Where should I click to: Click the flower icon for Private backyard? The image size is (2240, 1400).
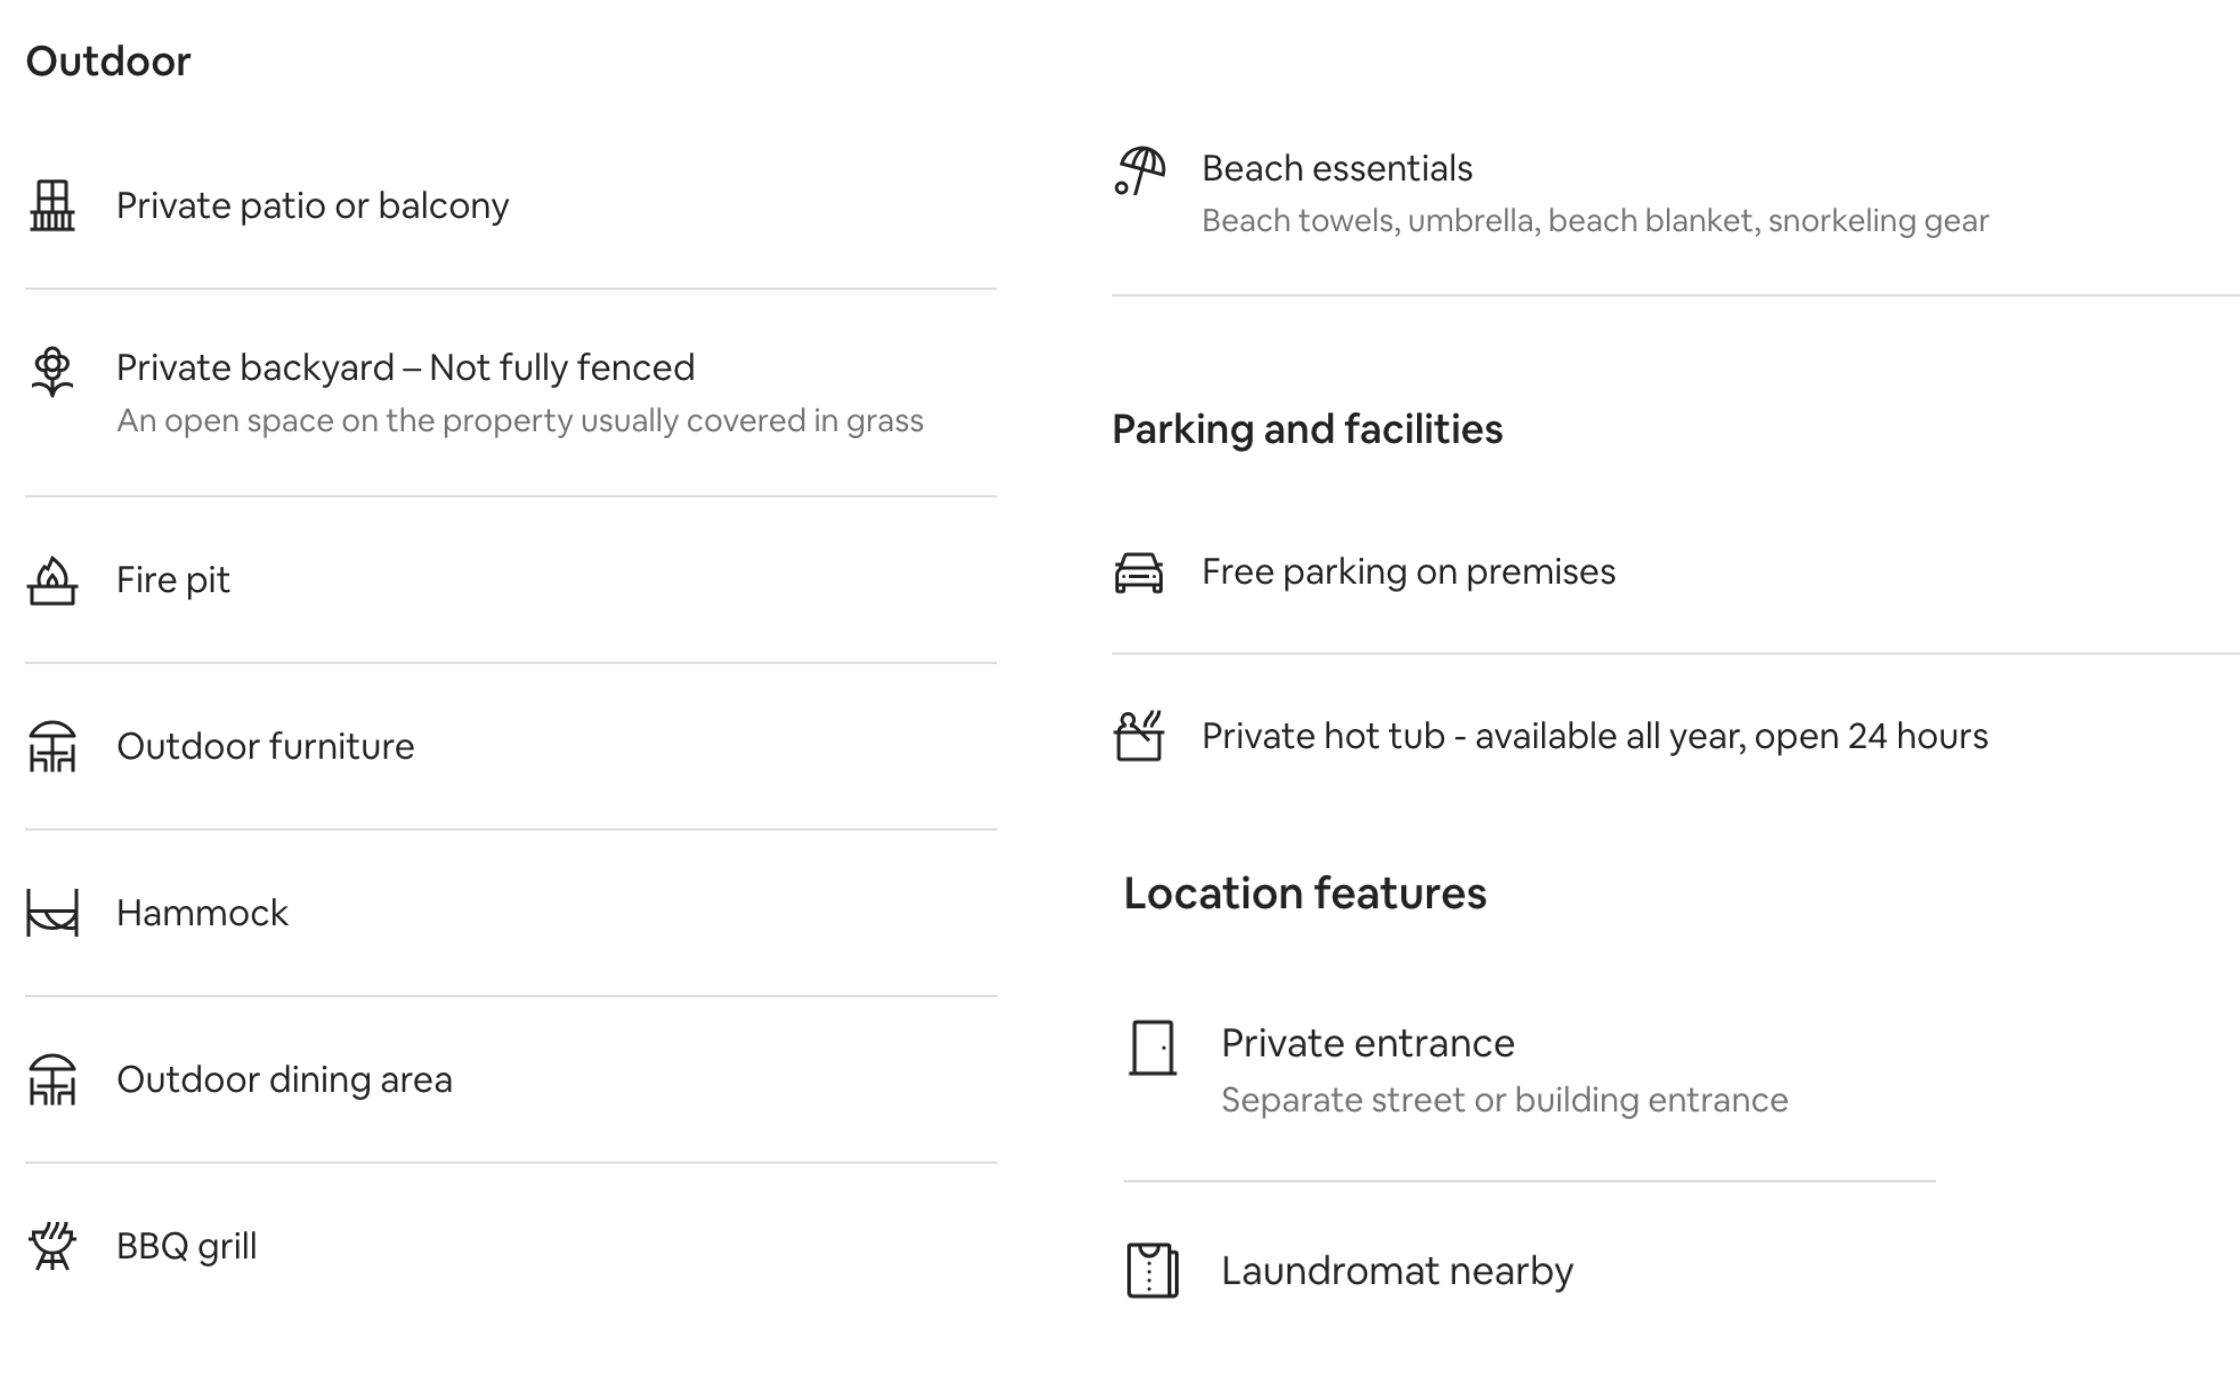pos(52,371)
